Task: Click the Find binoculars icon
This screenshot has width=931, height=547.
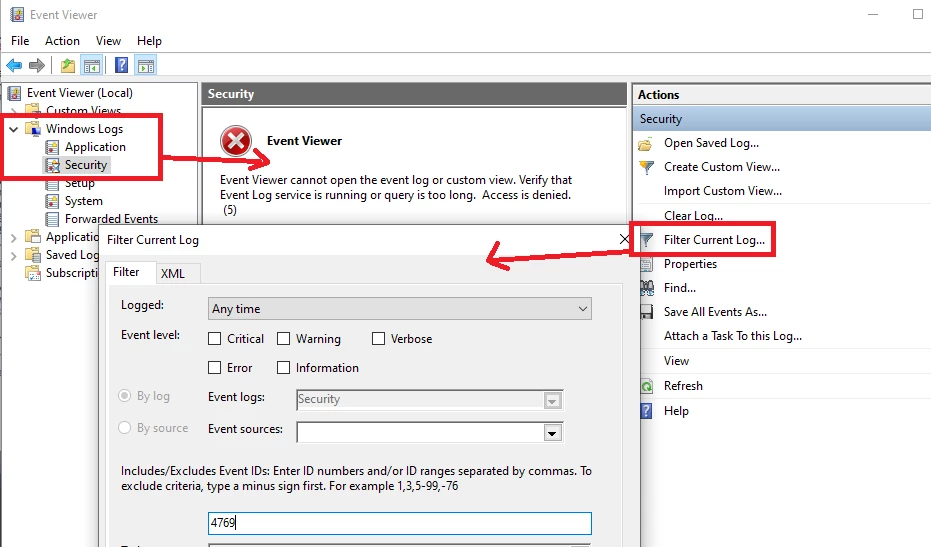Action: click(647, 288)
